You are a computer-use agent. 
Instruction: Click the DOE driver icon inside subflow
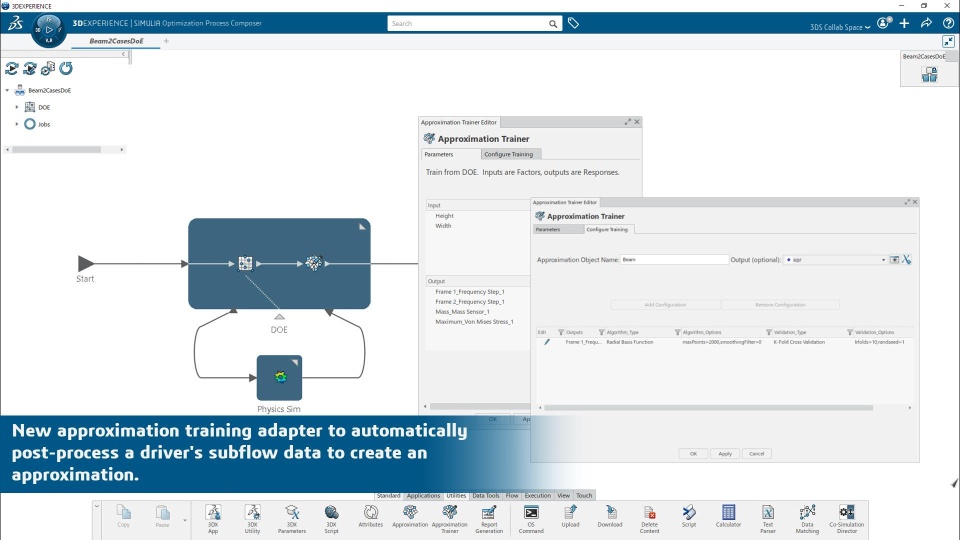click(245, 263)
